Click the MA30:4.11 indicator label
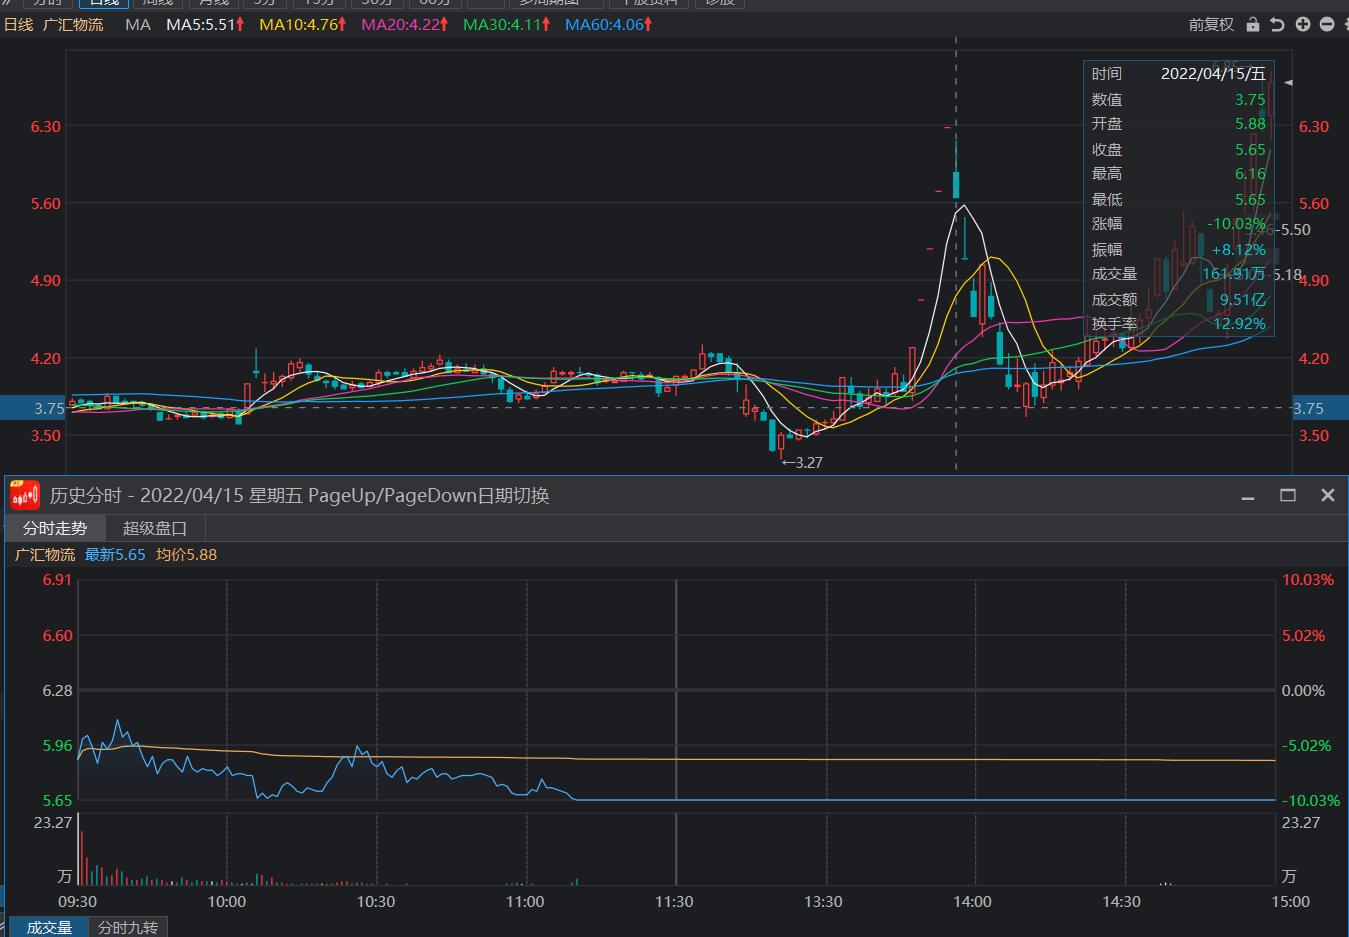The image size is (1349, 937). point(506,24)
